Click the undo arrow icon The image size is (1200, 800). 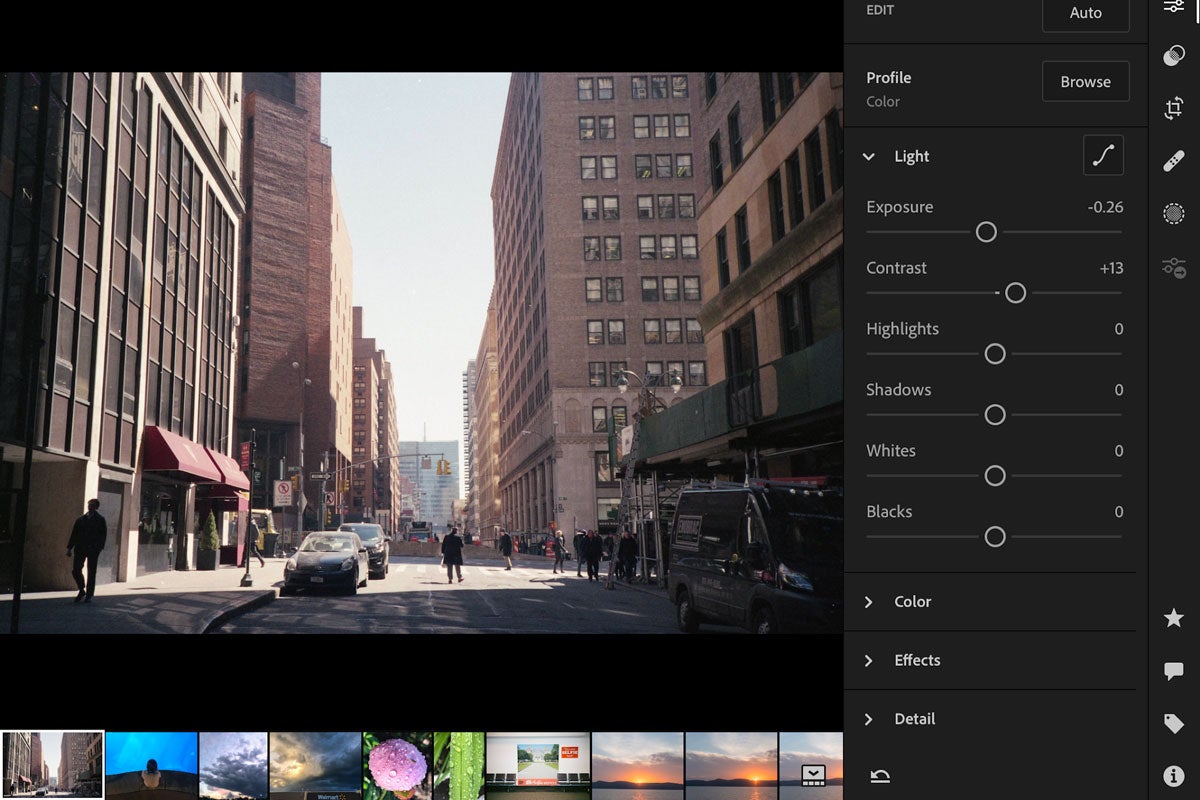tap(880, 776)
